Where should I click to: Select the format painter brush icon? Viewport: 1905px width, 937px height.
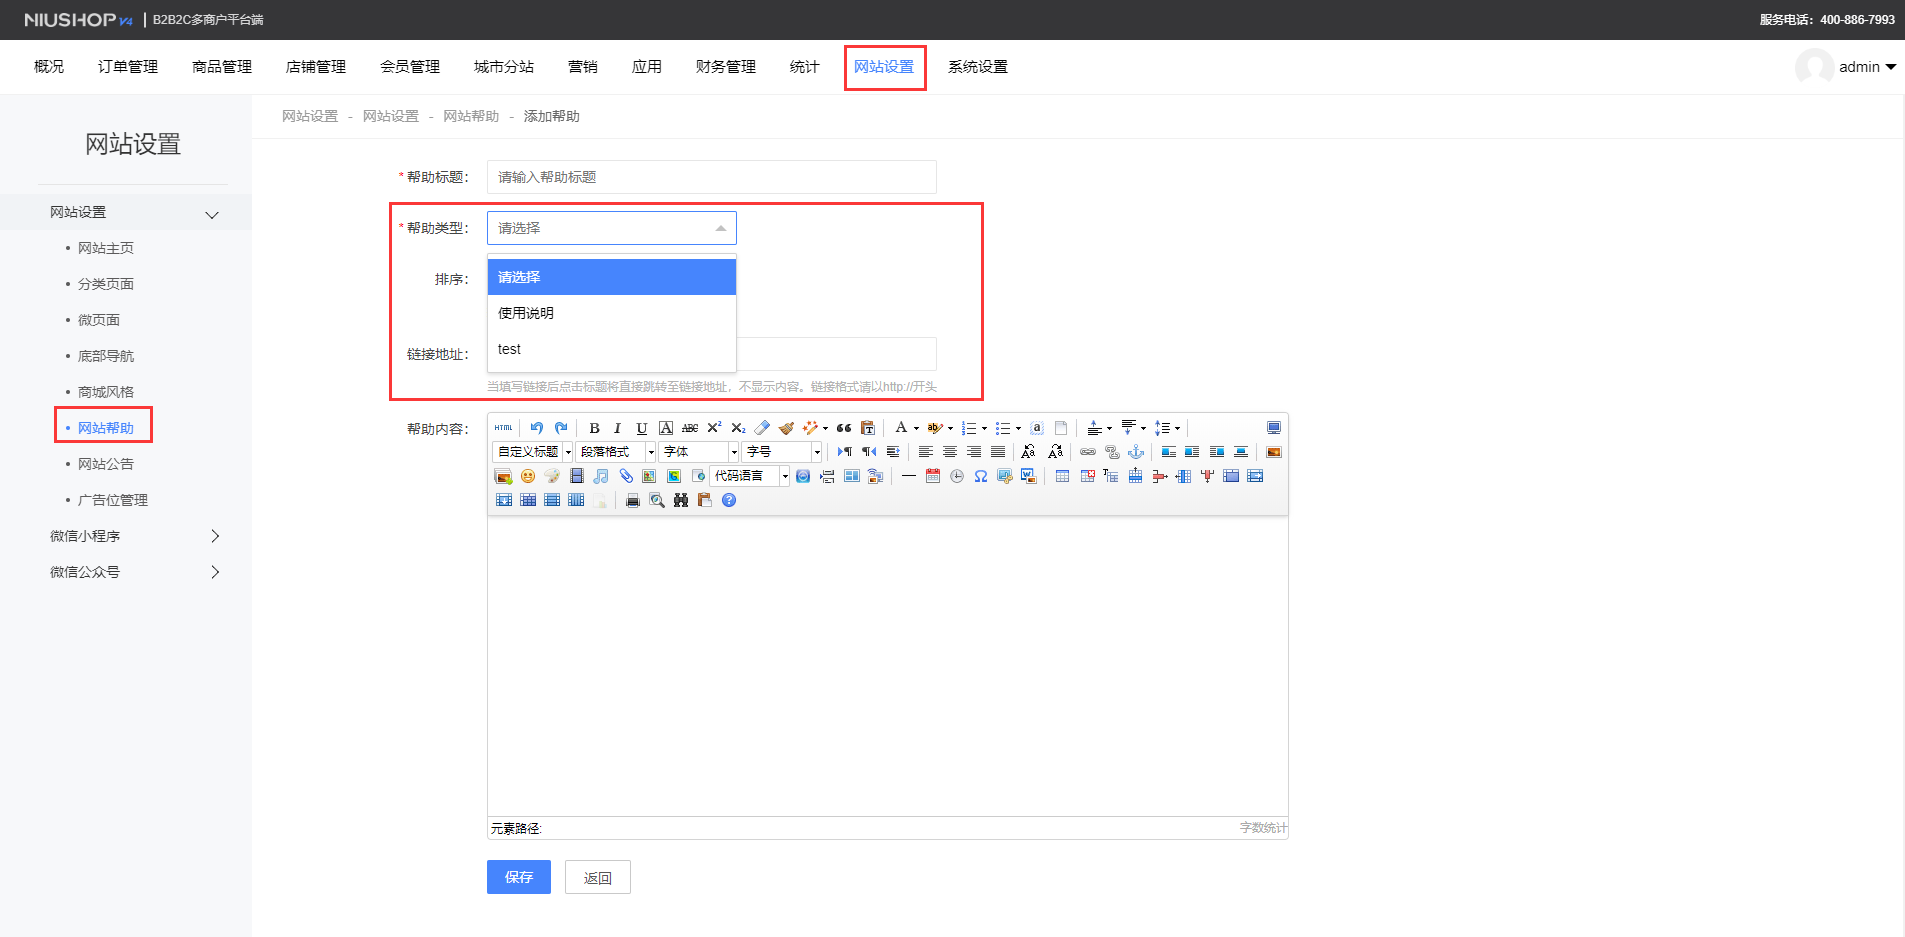point(786,428)
